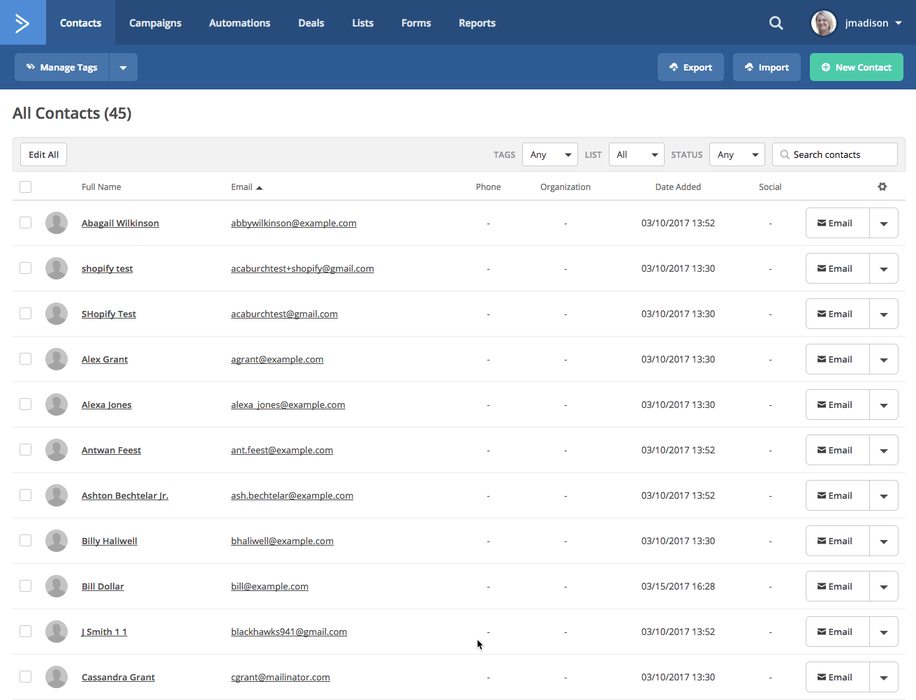Viewport: 916px width, 700px height.
Task: Sort by Email column arrow
Action: click(259, 188)
